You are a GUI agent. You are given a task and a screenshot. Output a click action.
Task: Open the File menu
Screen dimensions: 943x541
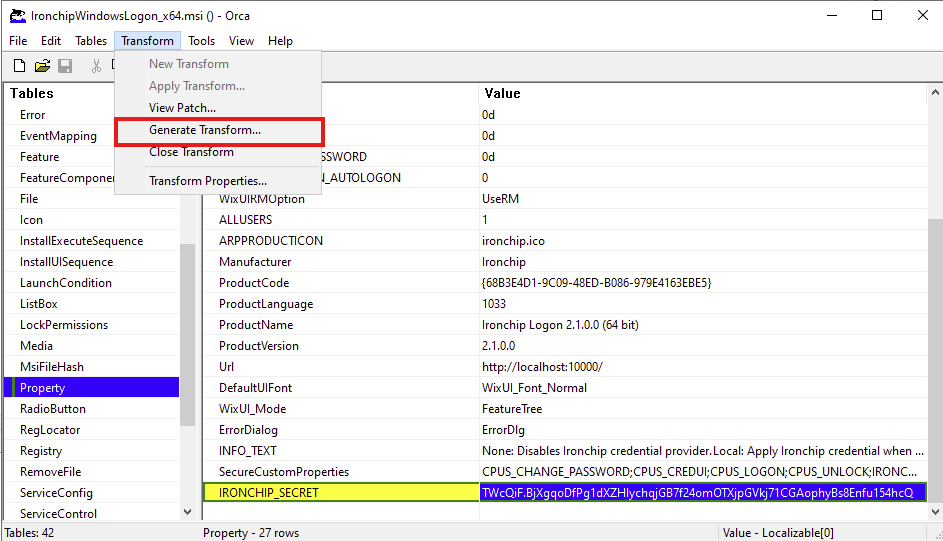coord(18,41)
